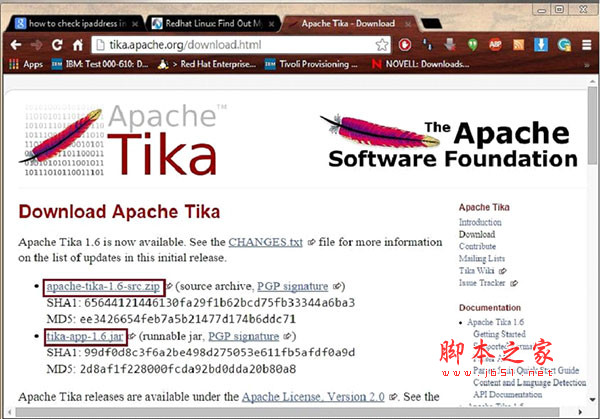Screen dimensions: 600x419
Task: Open Getting Started in Documentation
Action: click(499, 334)
